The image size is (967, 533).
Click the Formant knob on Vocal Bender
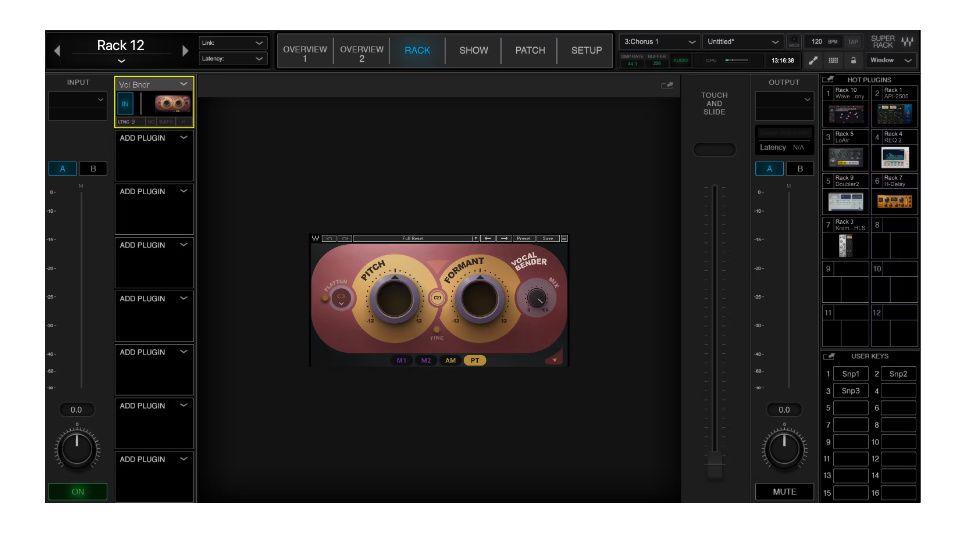(x=480, y=299)
